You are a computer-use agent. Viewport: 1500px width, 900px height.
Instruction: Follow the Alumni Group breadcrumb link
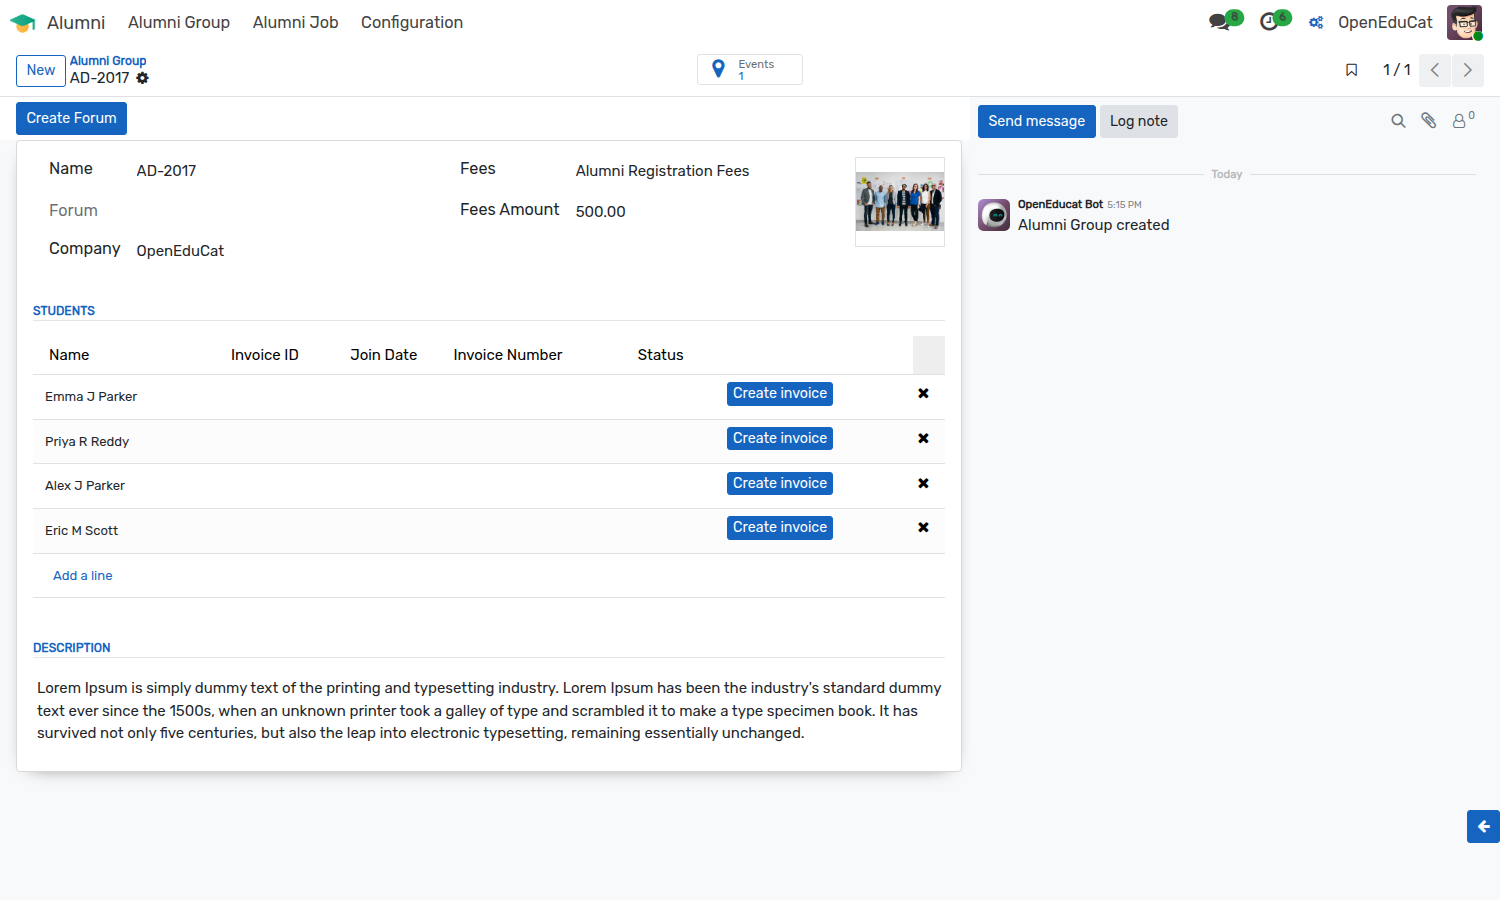108,61
